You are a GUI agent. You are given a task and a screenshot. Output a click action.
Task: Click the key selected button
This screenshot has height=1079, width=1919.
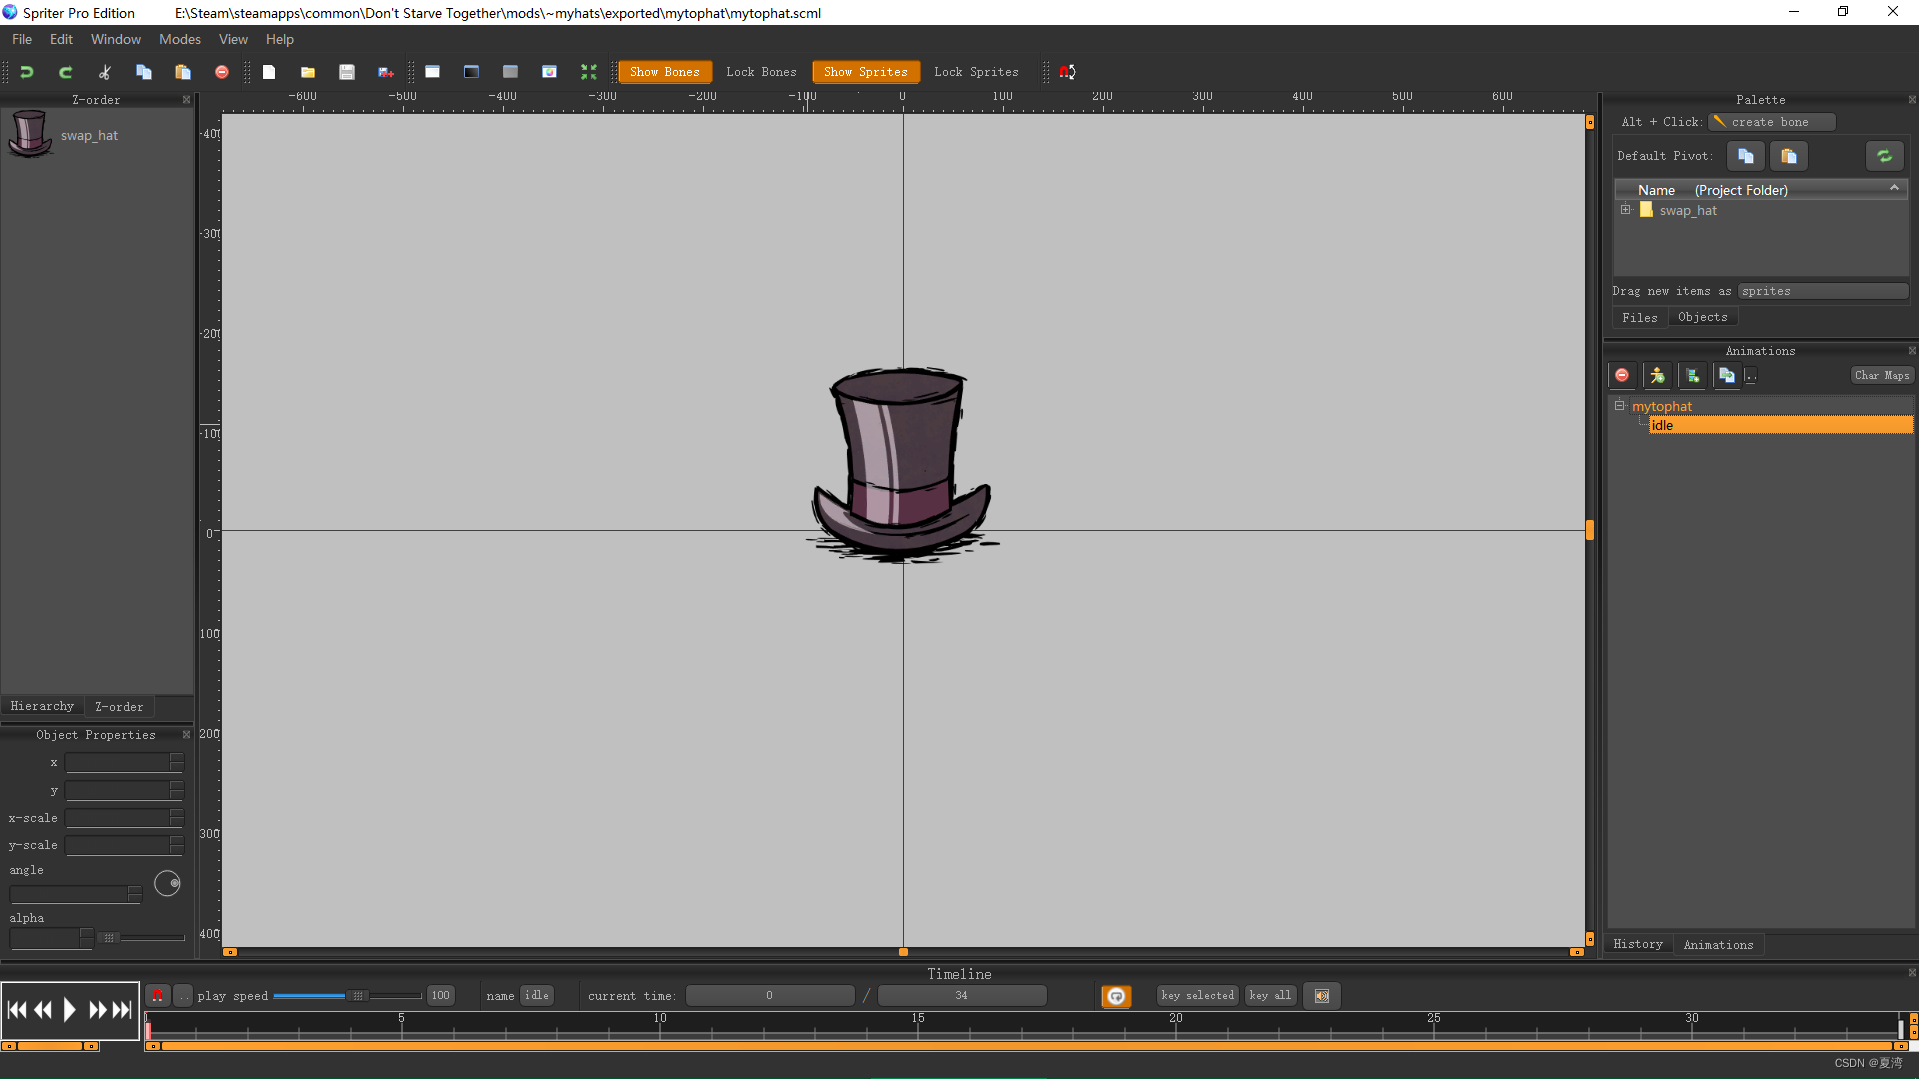(1198, 995)
